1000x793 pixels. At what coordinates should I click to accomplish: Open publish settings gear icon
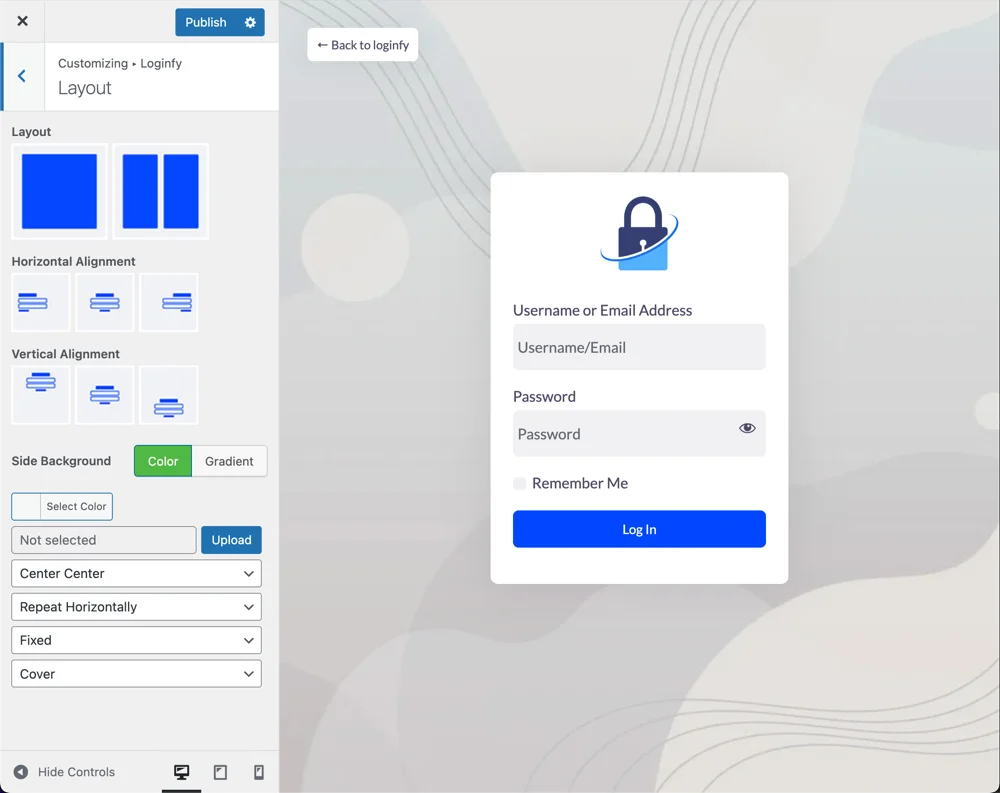(x=250, y=22)
